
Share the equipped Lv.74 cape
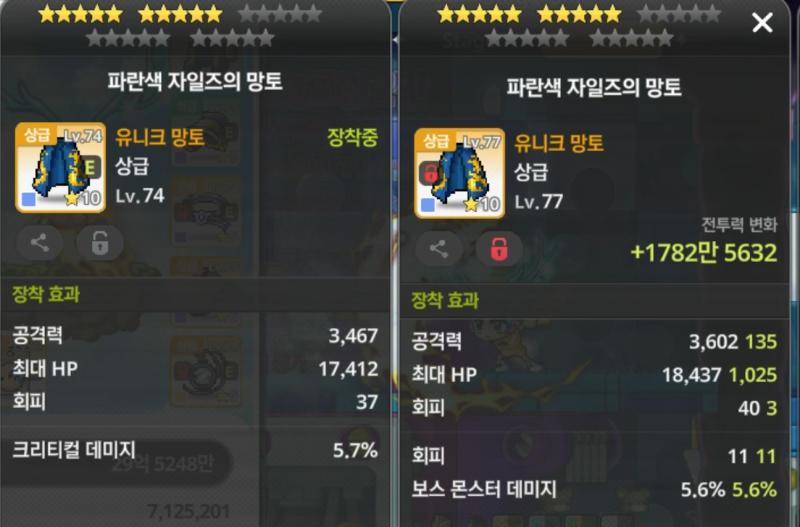(x=40, y=242)
